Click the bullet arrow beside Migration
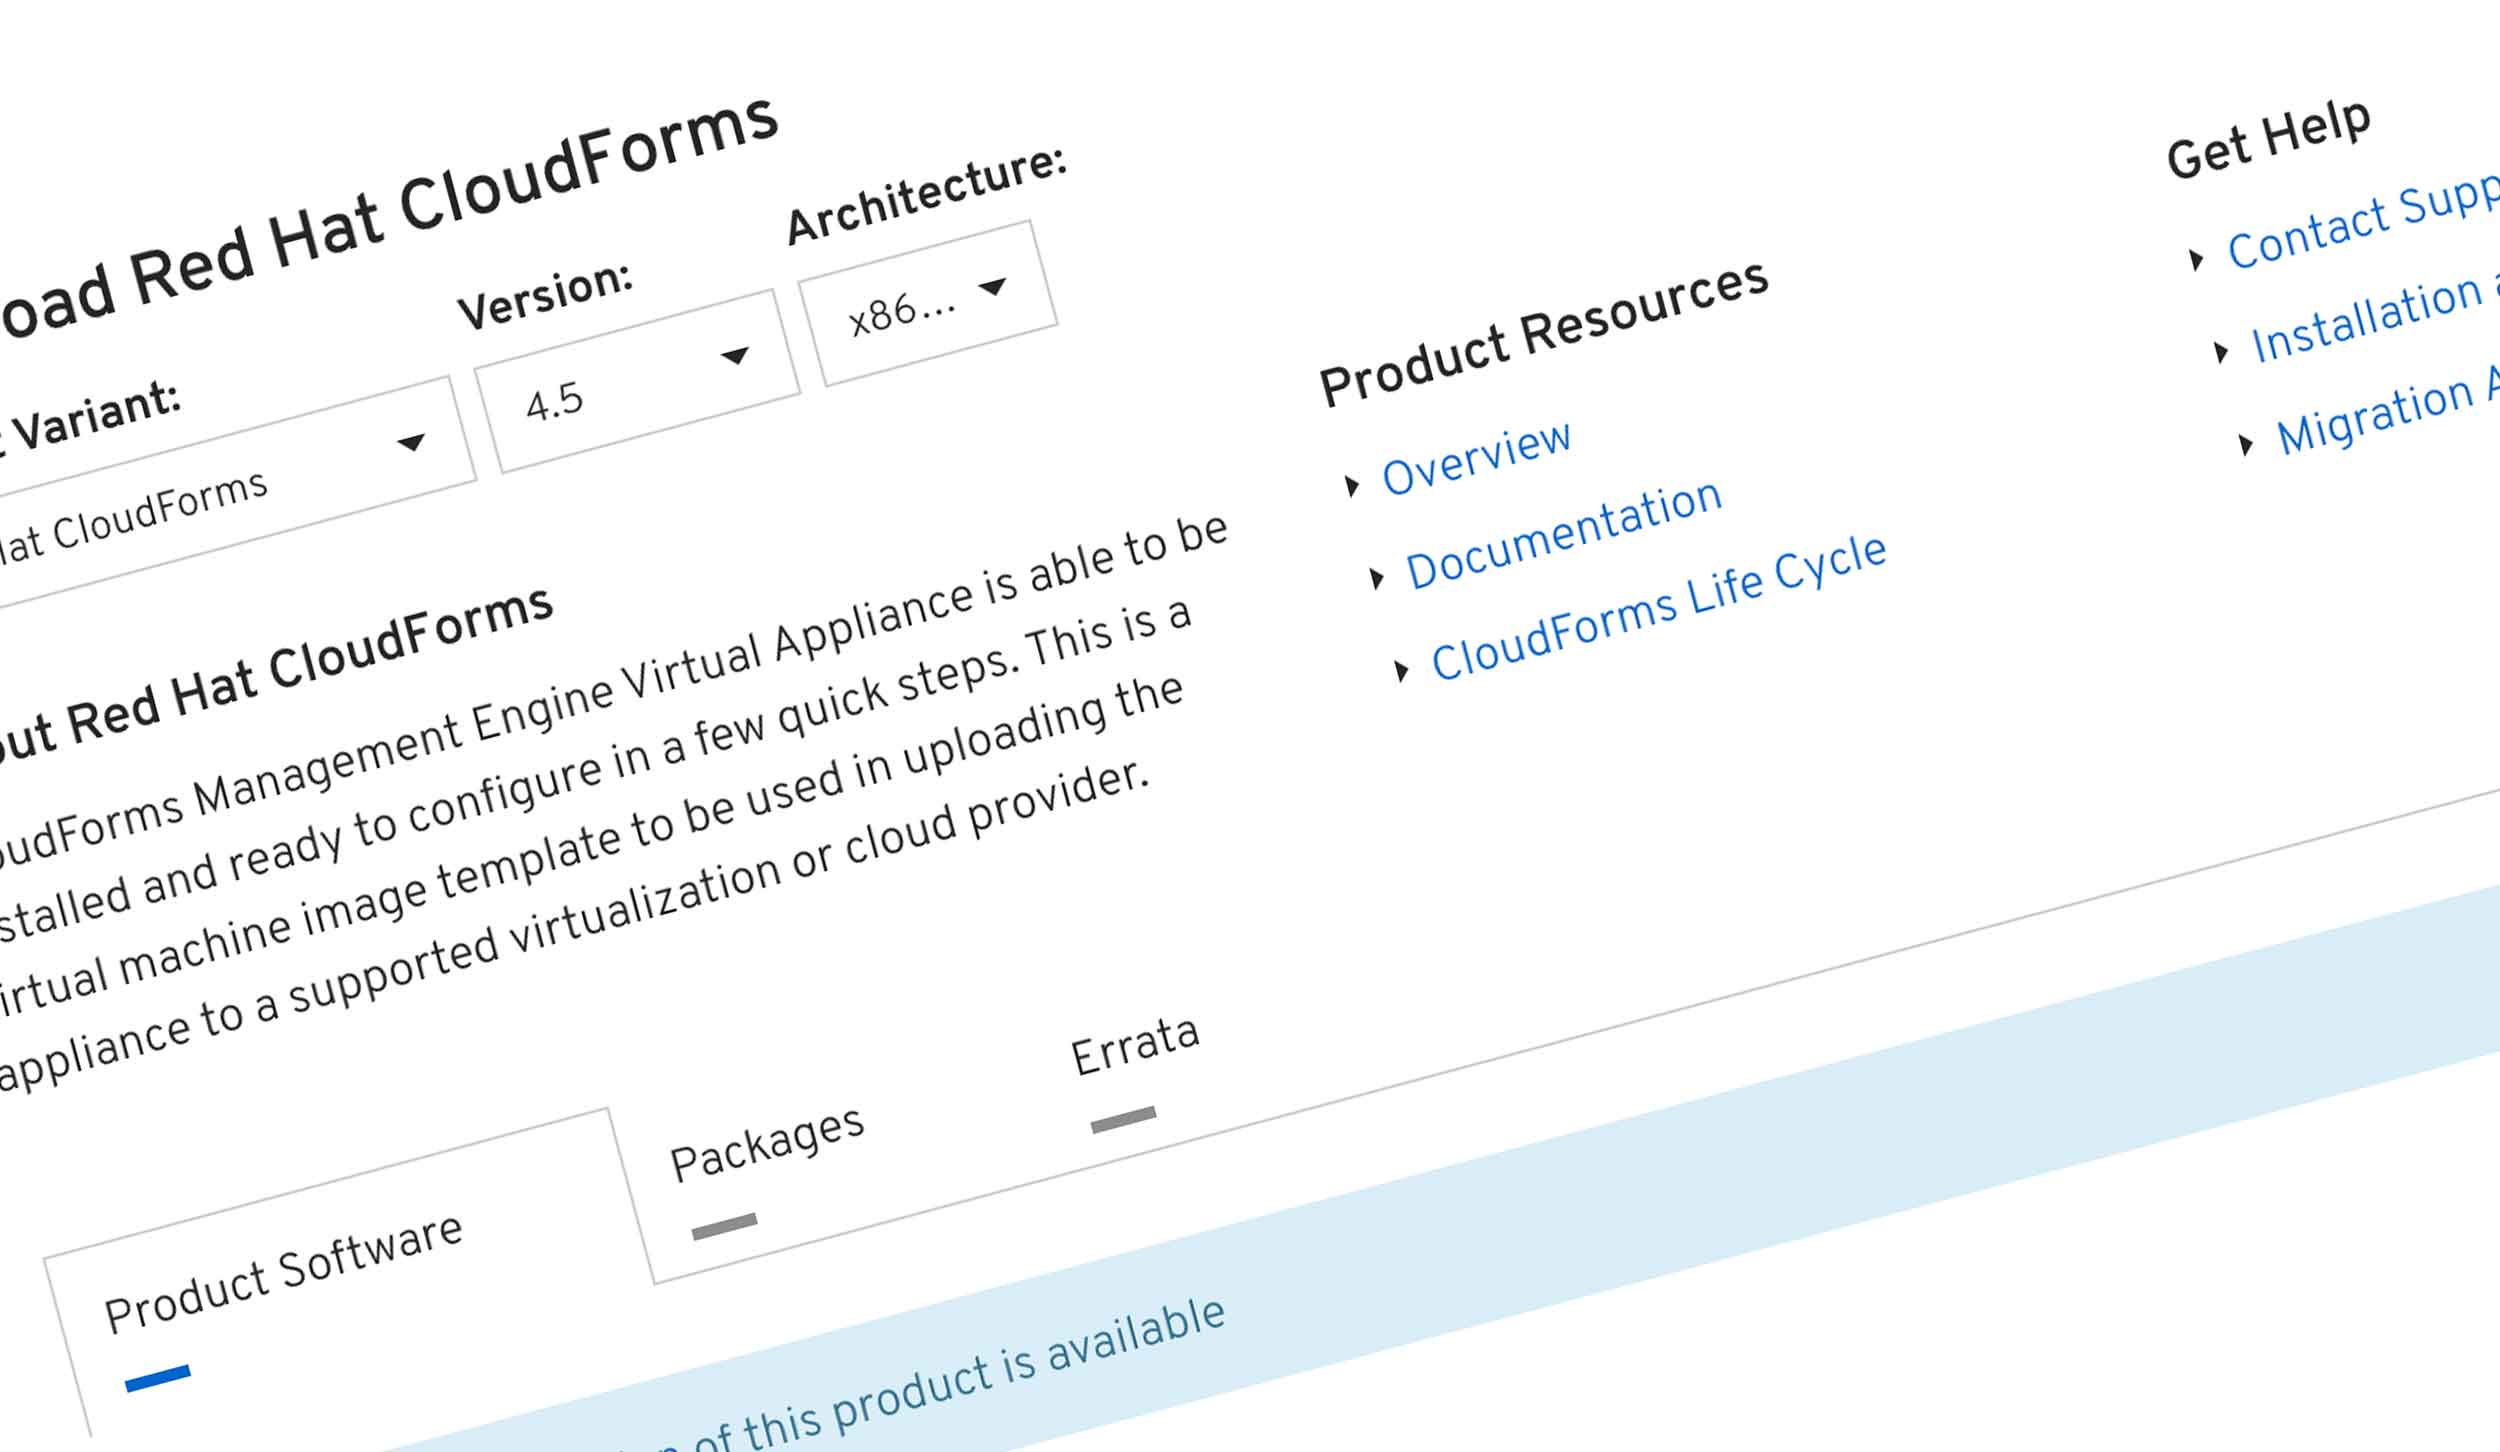 pyautogui.click(x=2246, y=444)
